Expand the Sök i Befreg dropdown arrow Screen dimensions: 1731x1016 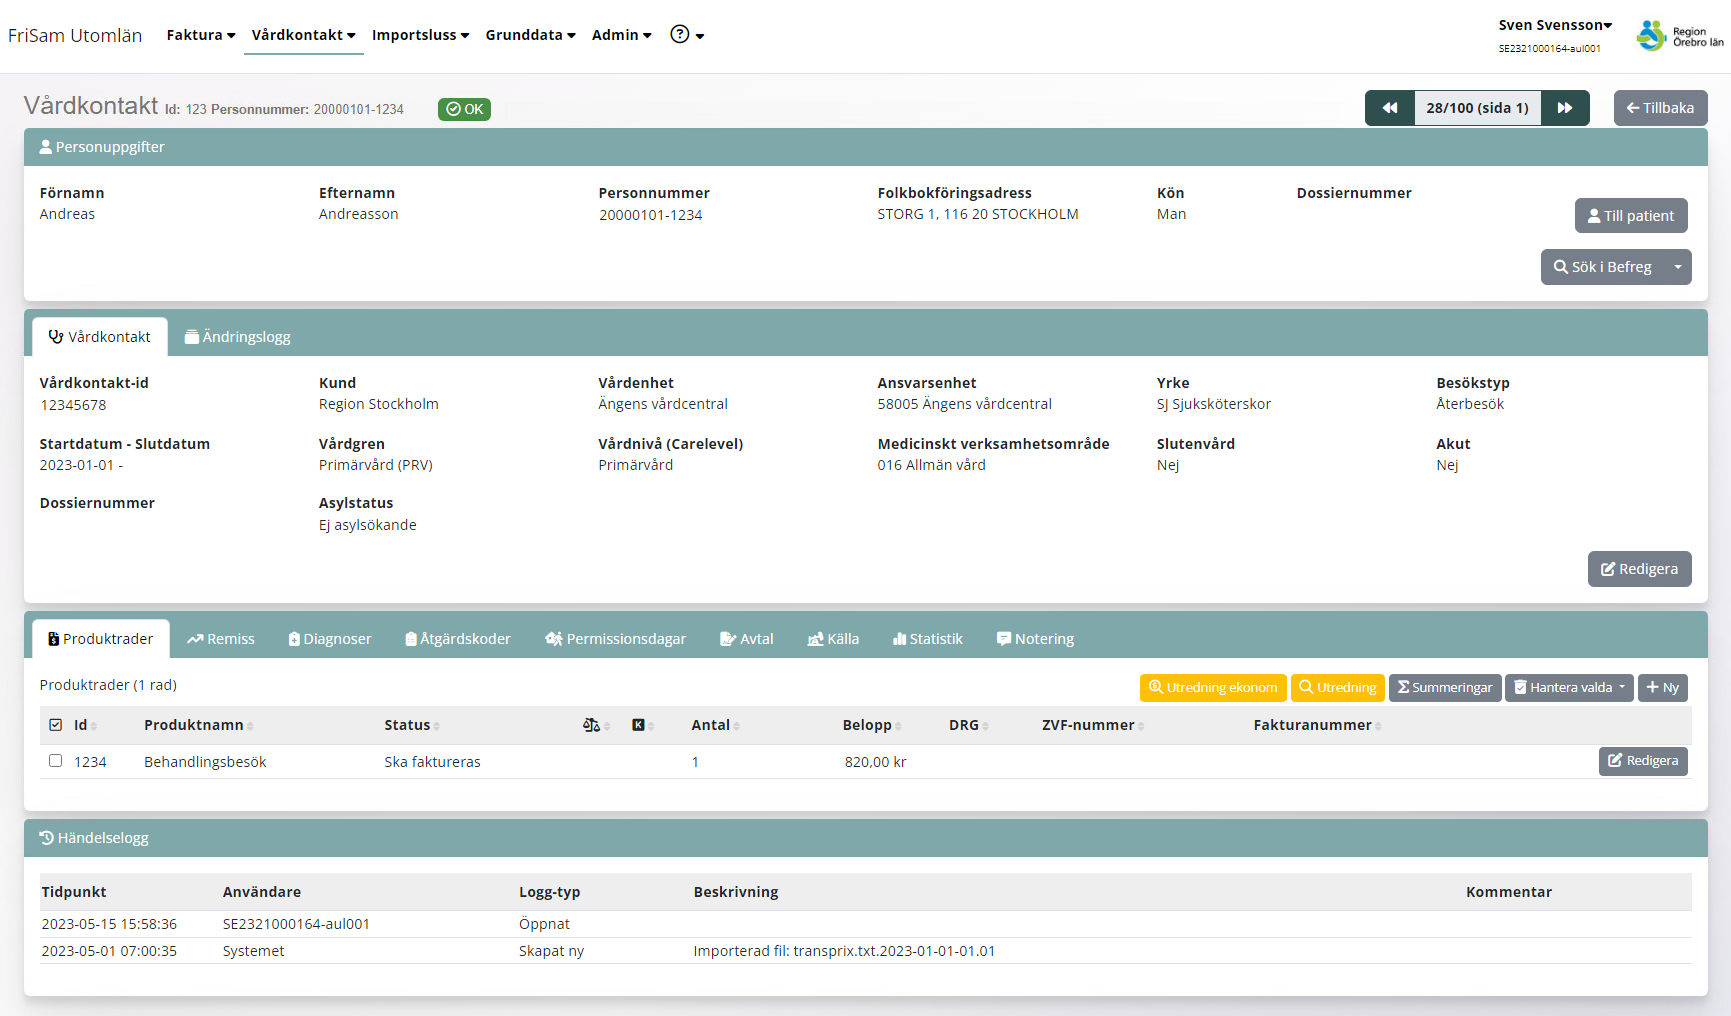[1678, 267]
